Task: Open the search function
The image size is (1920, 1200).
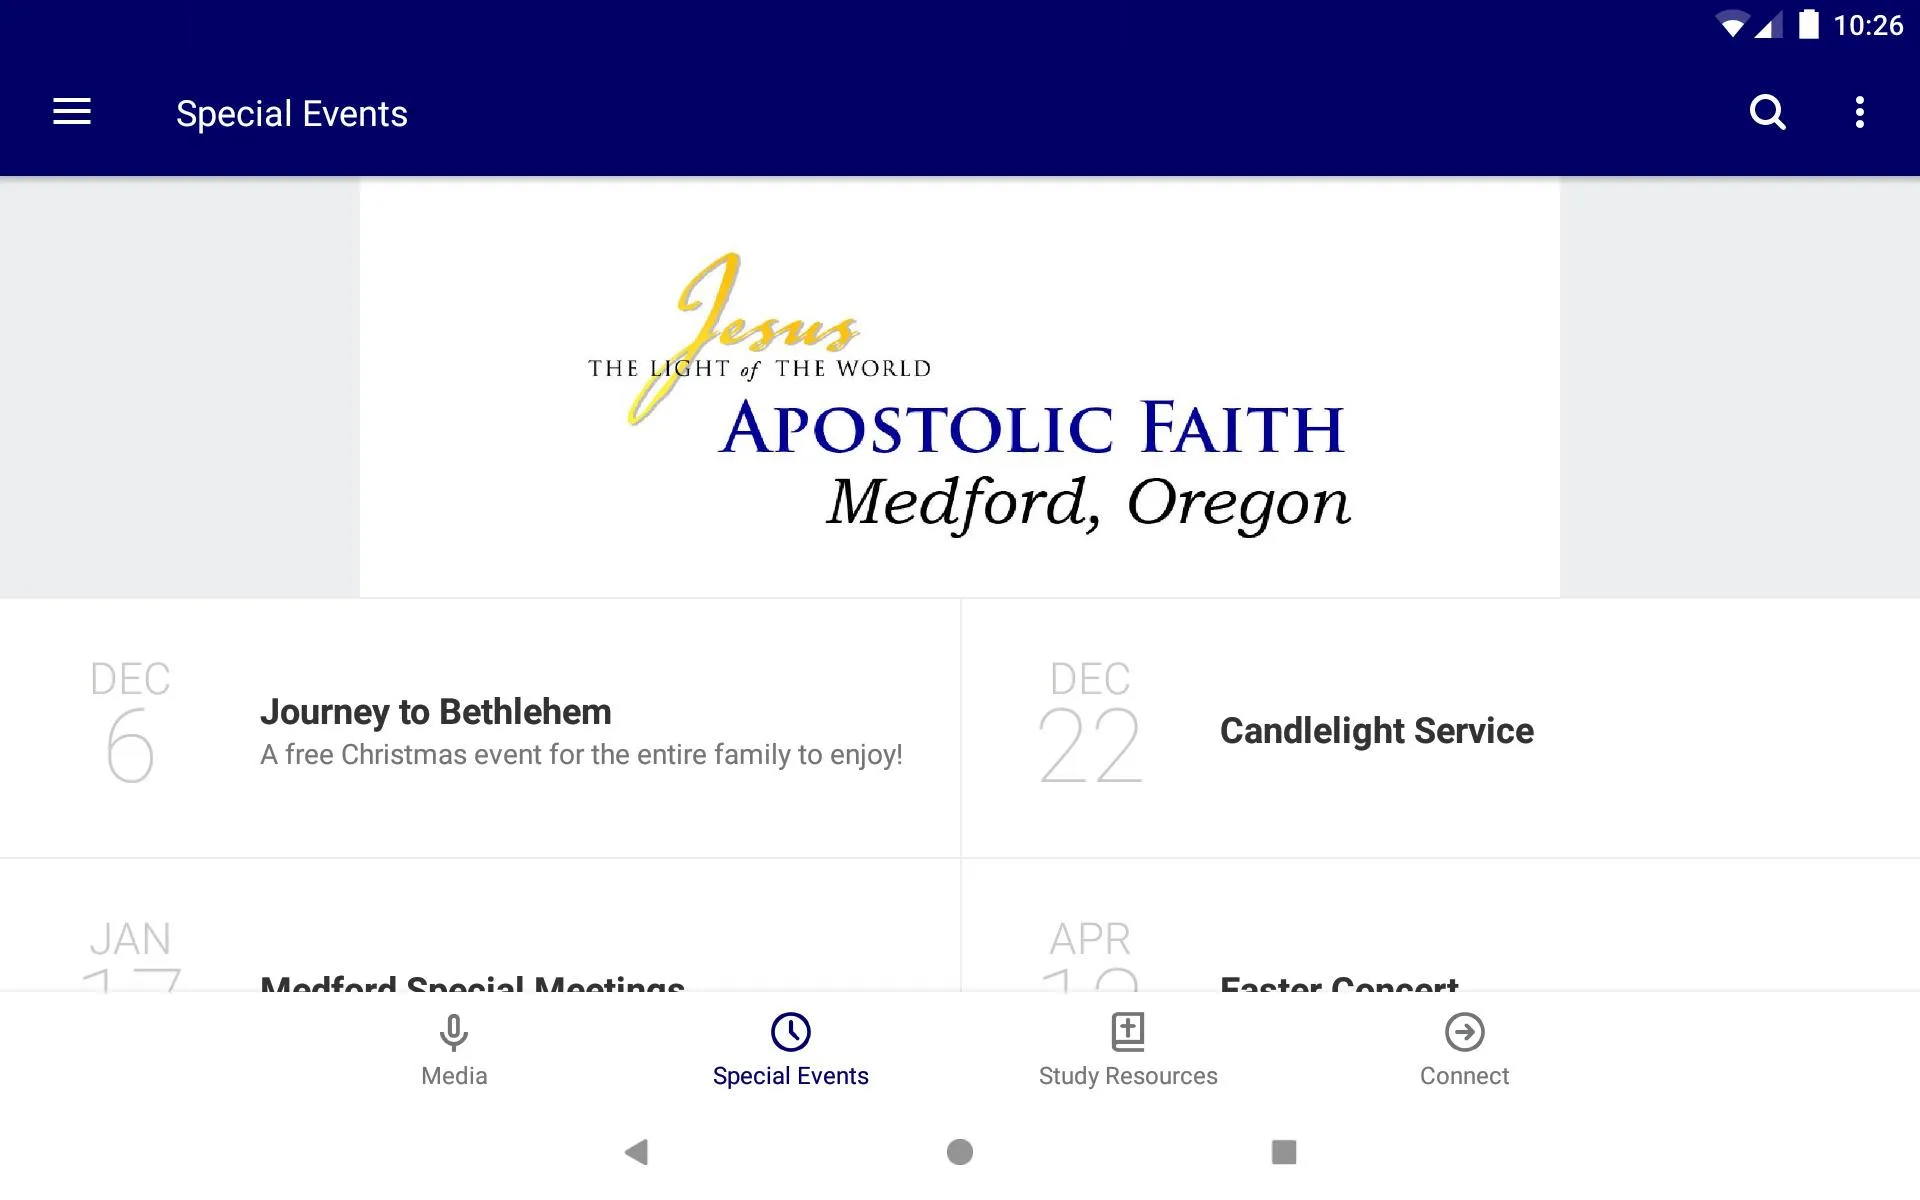Action: 1767,113
